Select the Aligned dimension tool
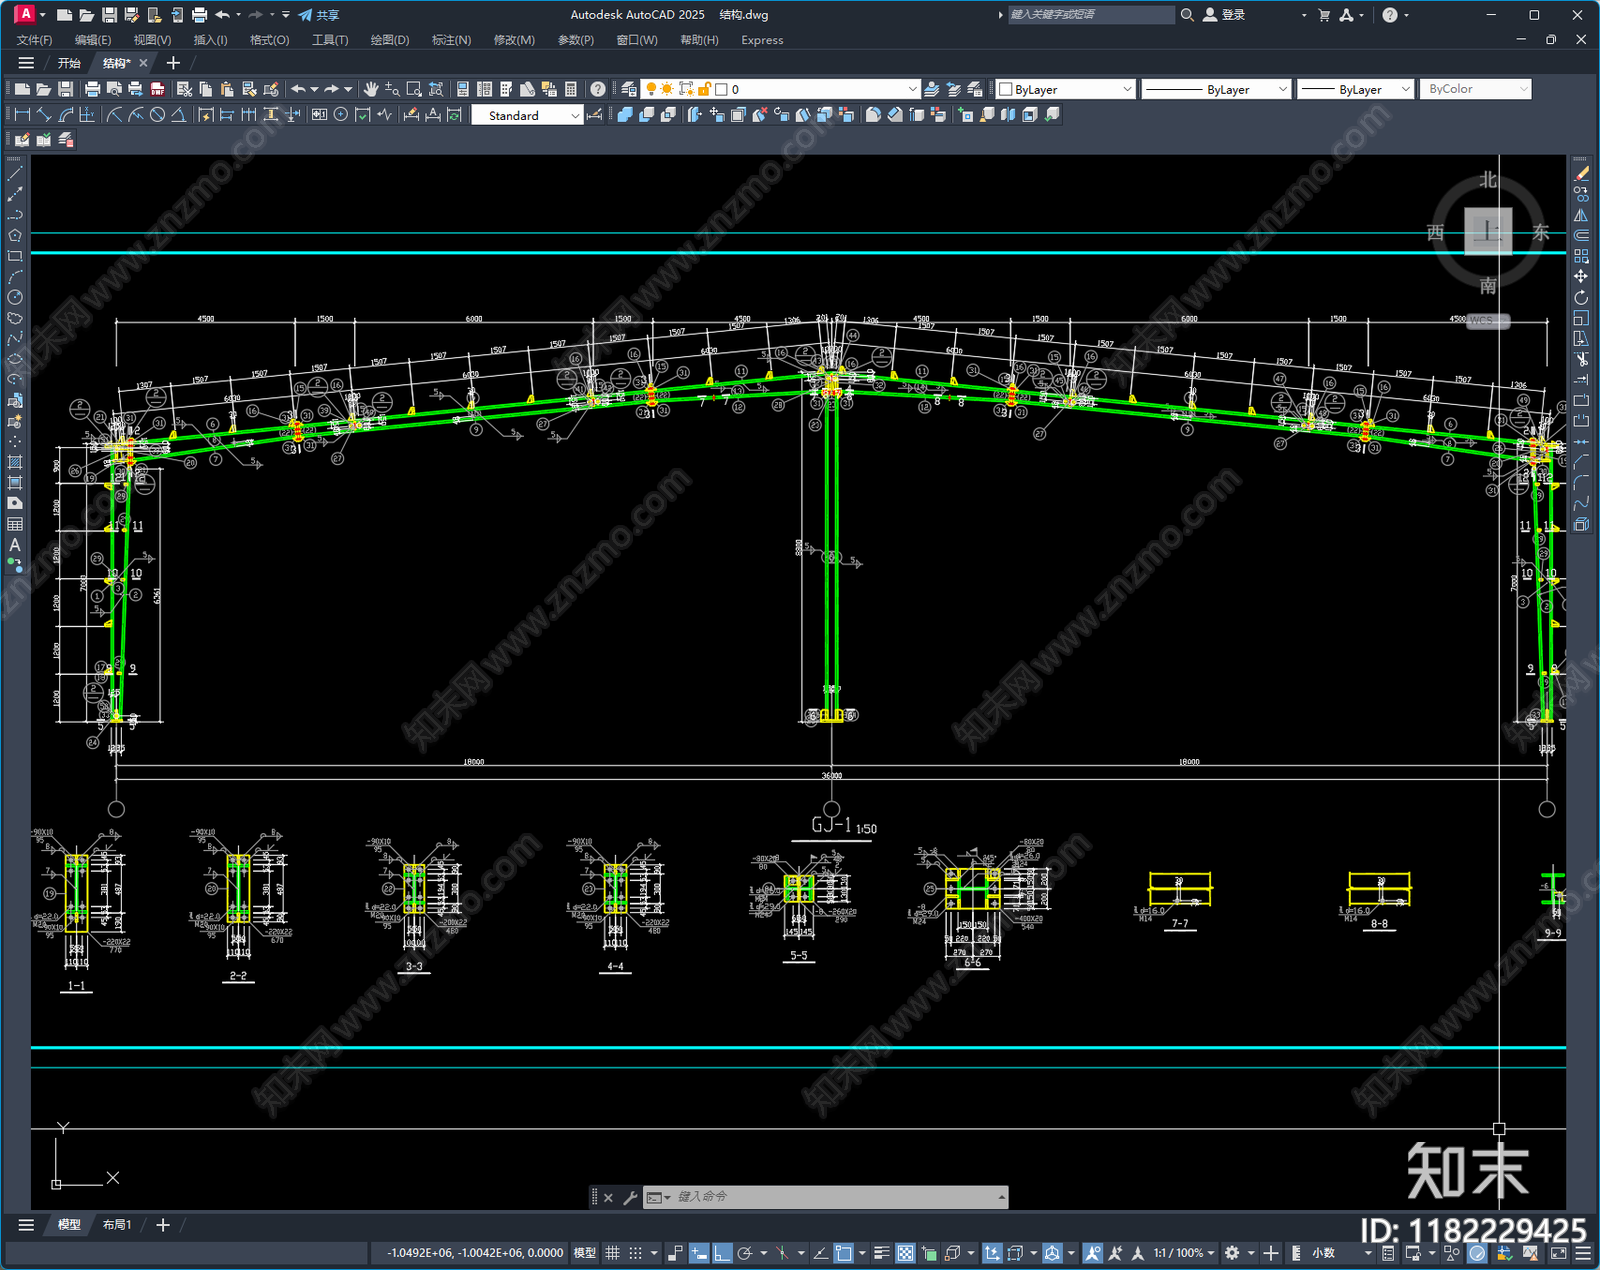This screenshot has width=1600, height=1270. (44, 115)
